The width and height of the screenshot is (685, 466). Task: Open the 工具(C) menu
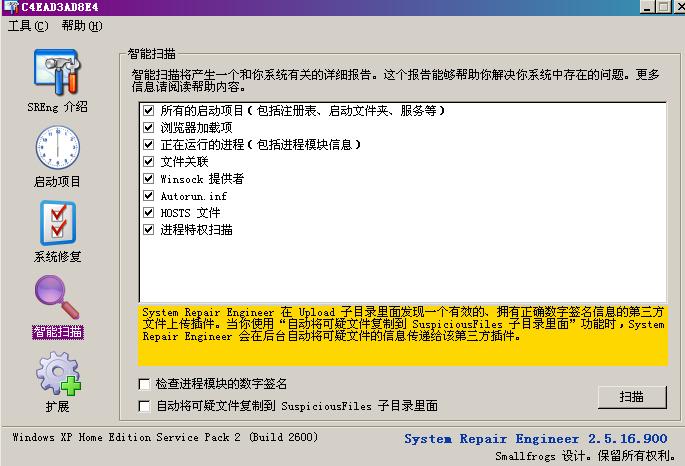pyautogui.click(x=28, y=26)
